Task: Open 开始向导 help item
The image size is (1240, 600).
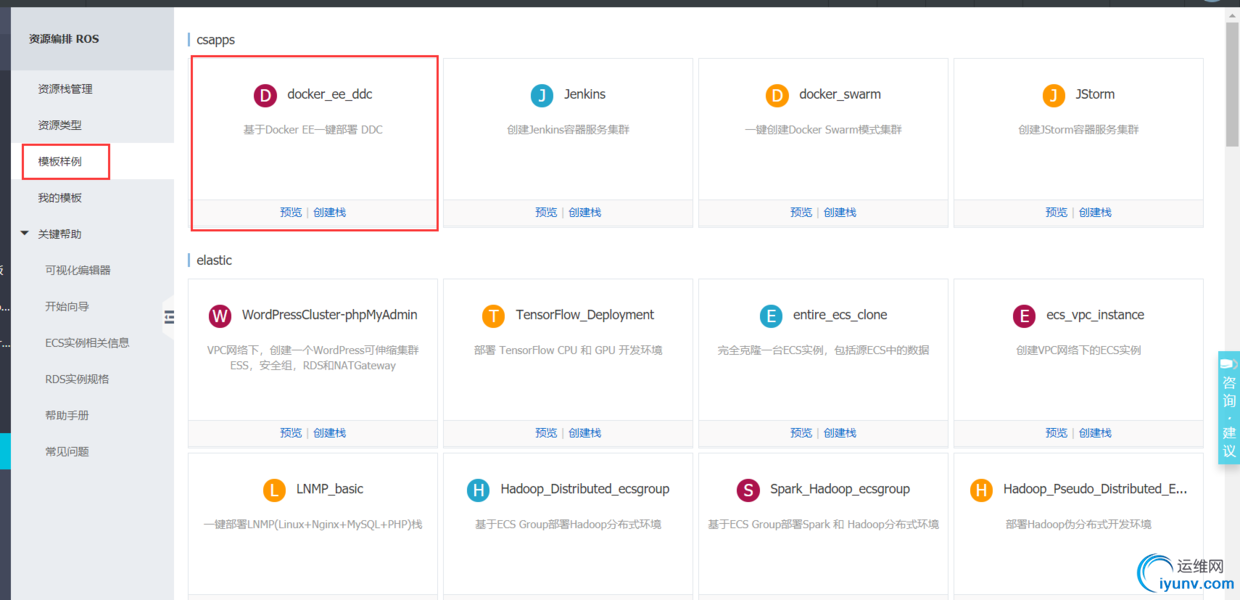Action: point(67,306)
